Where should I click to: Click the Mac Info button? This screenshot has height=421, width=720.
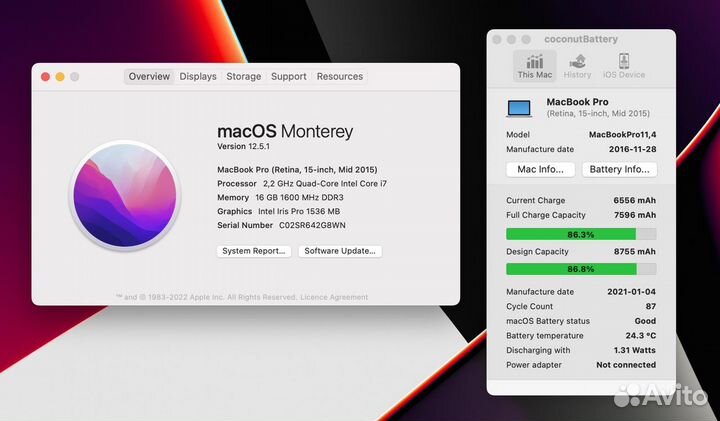tap(540, 169)
